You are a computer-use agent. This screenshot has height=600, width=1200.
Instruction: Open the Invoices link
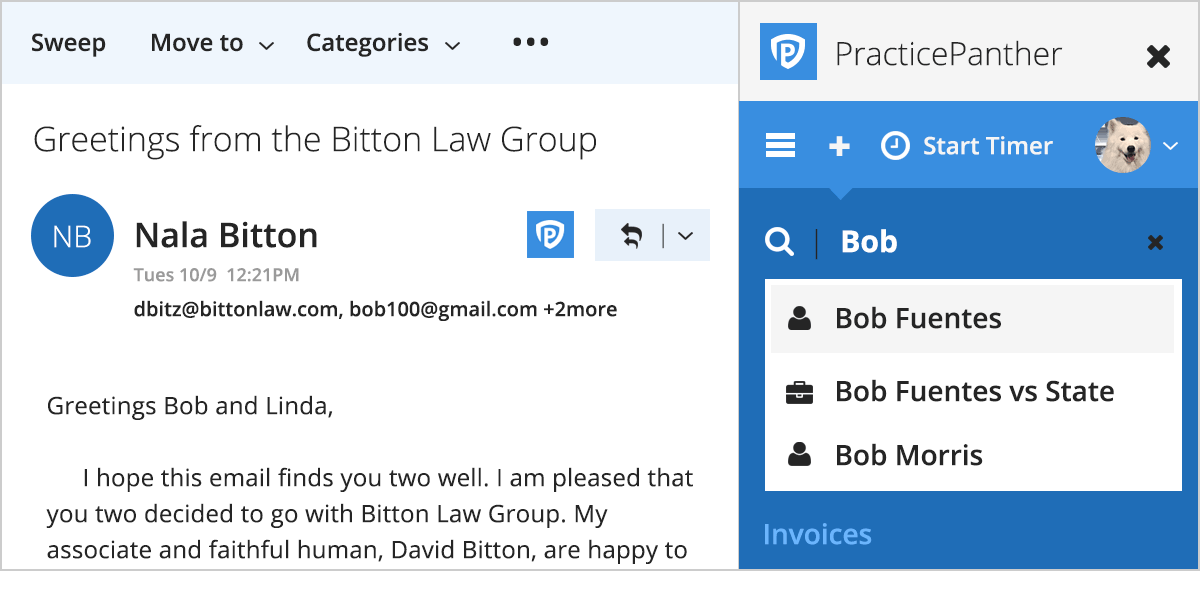pyautogui.click(x=817, y=534)
